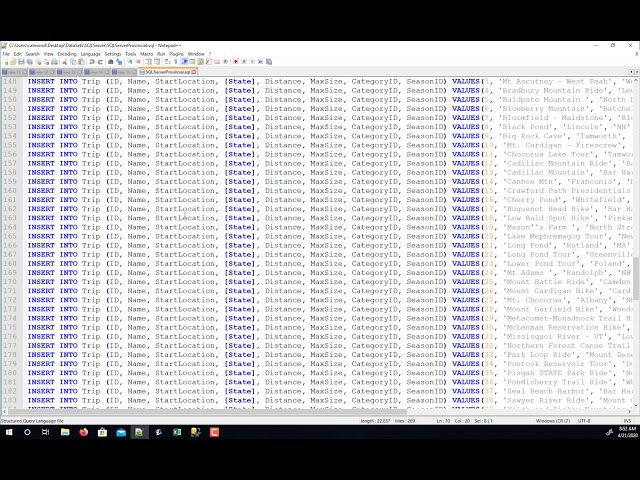Toggle synchronize vertical scrolling icon
This screenshot has height=480, width=640.
[149, 62]
